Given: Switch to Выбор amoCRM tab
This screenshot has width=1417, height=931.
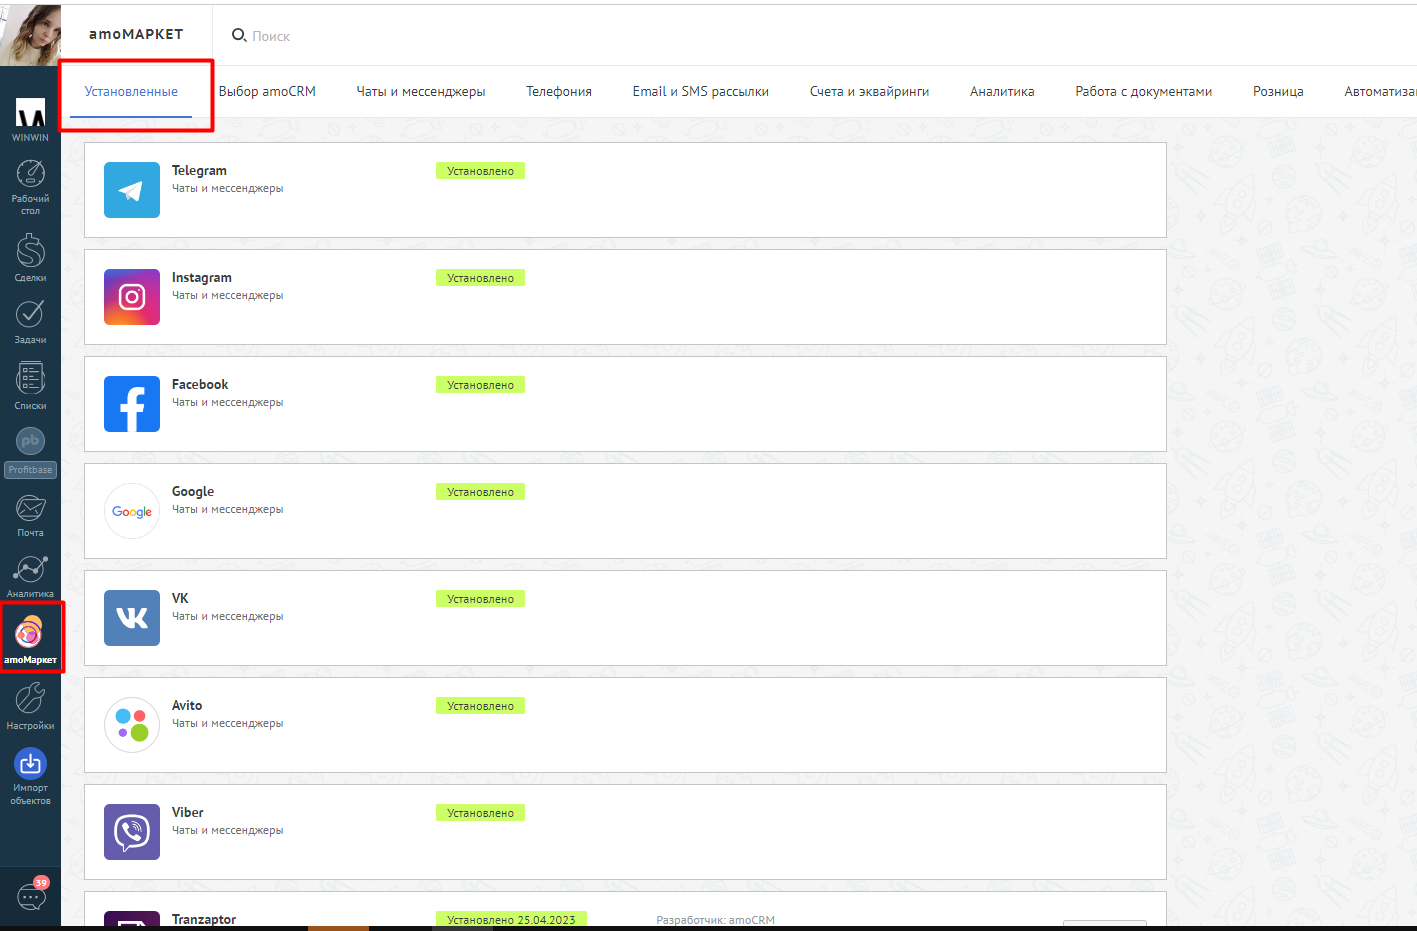Looking at the screenshot, I should point(267,91).
